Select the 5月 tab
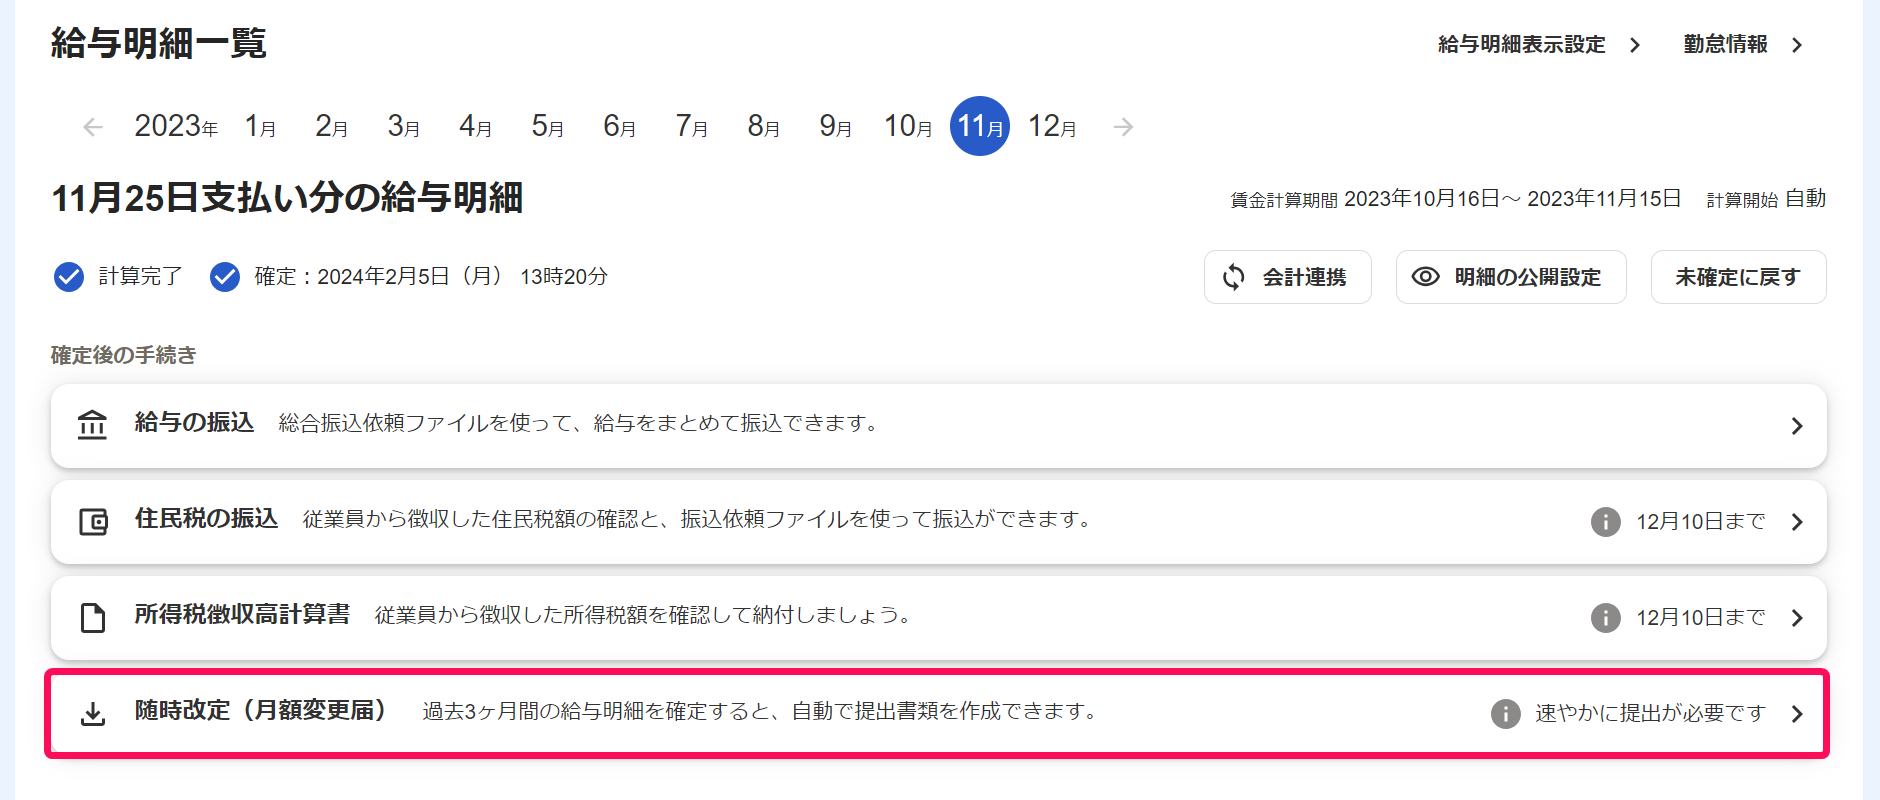 pyautogui.click(x=547, y=126)
